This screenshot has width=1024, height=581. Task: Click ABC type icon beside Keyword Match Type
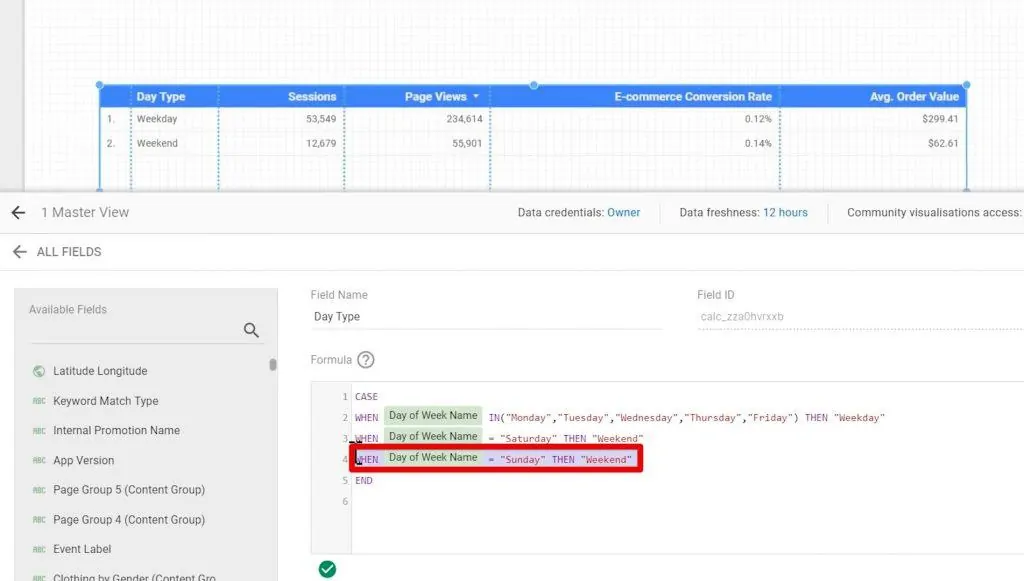(39, 401)
